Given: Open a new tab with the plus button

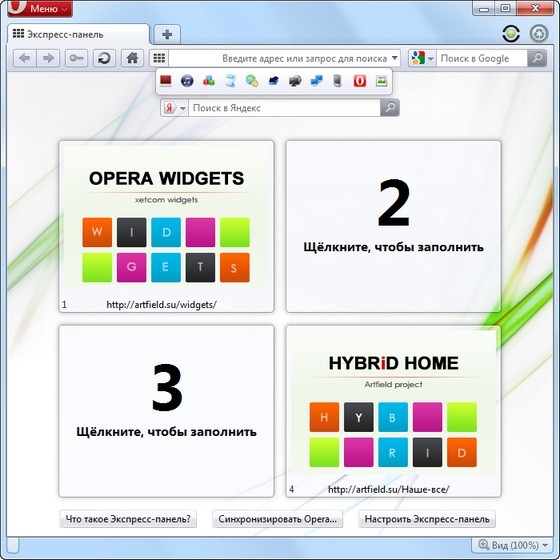Looking at the screenshot, I should pyautogui.click(x=167, y=34).
